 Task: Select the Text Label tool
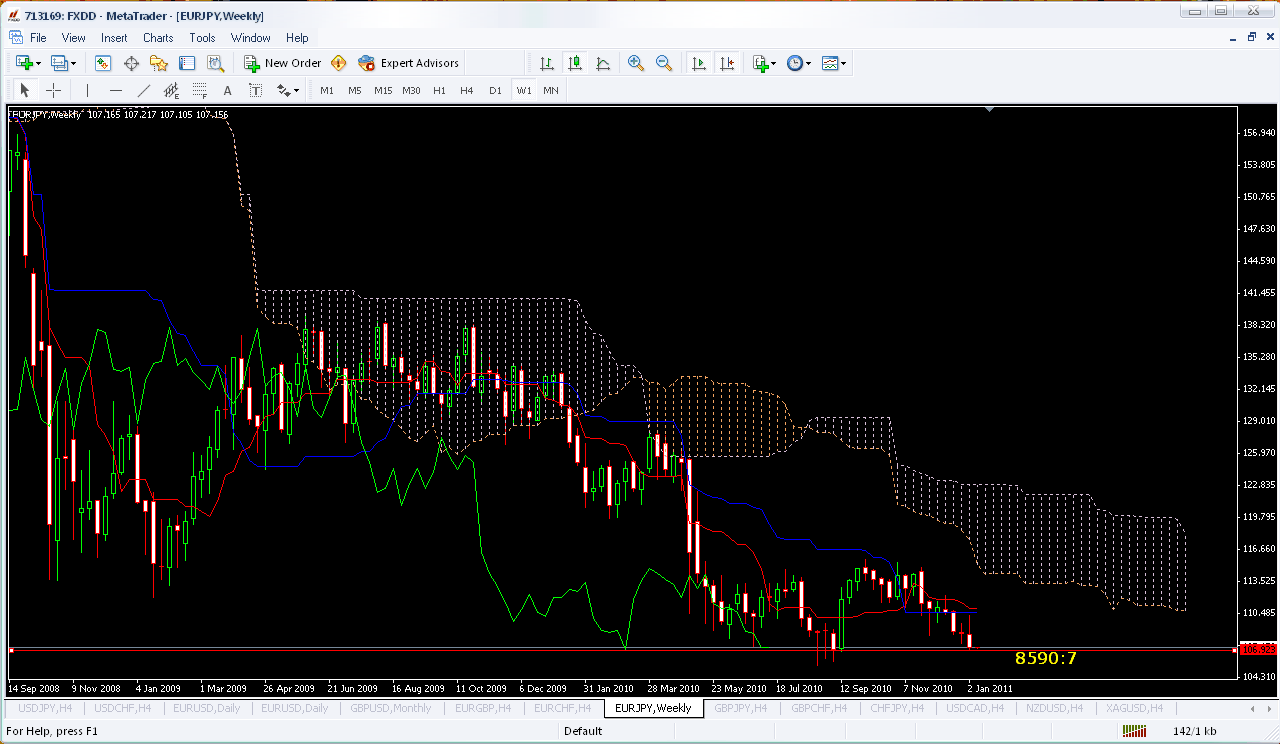click(x=256, y=90)
